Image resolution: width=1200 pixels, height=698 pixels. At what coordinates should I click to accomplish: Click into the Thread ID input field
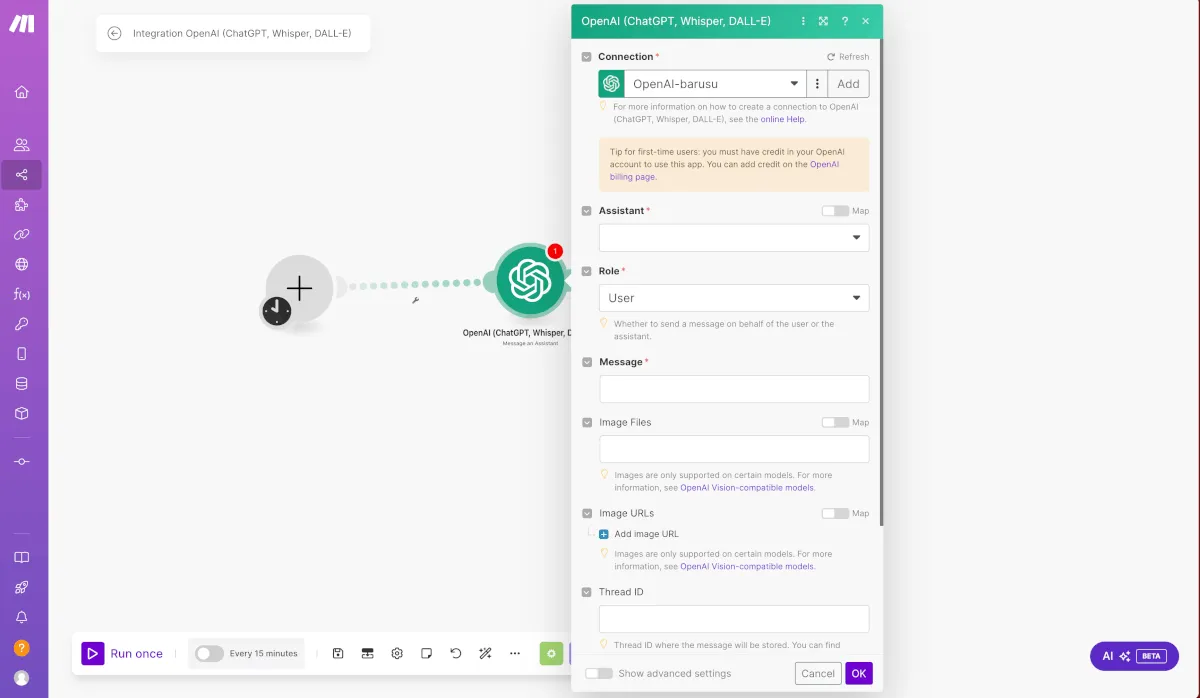tap(734, 619)
